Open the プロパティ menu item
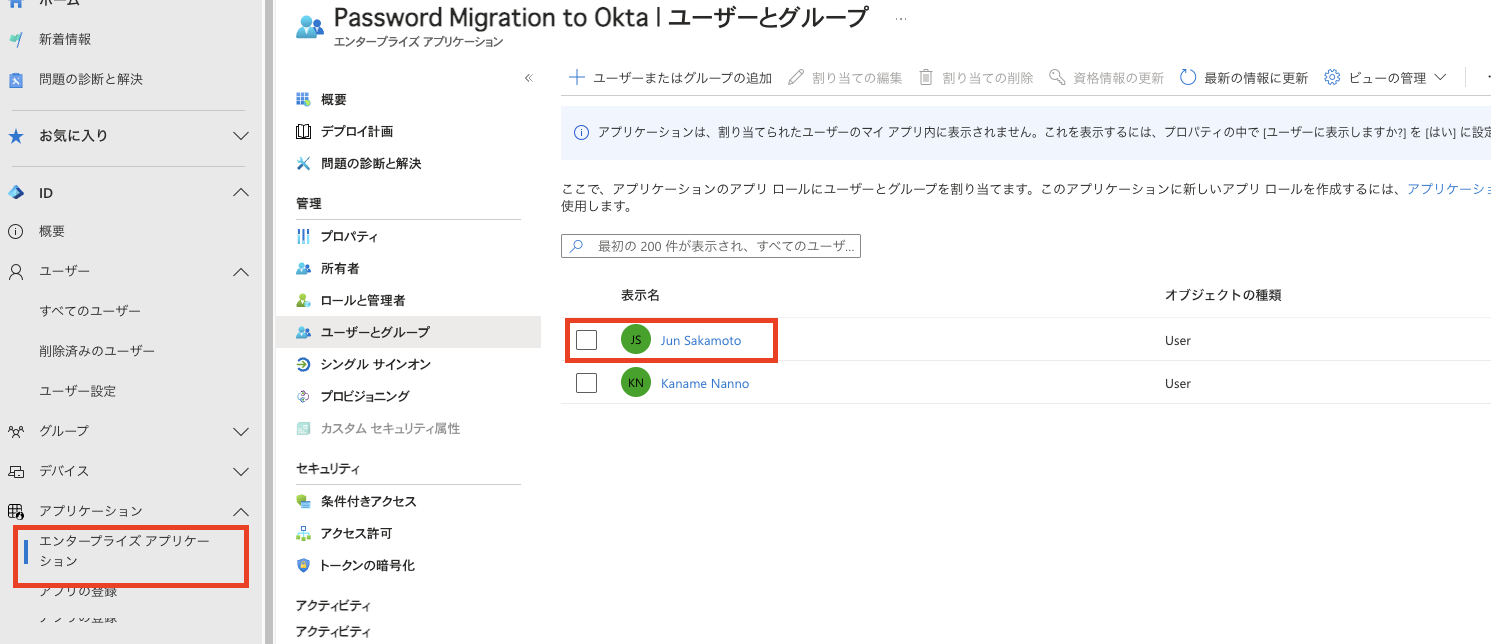This screenshot has height=644, width=1491. pyautogui.click(x=349, y=236)
